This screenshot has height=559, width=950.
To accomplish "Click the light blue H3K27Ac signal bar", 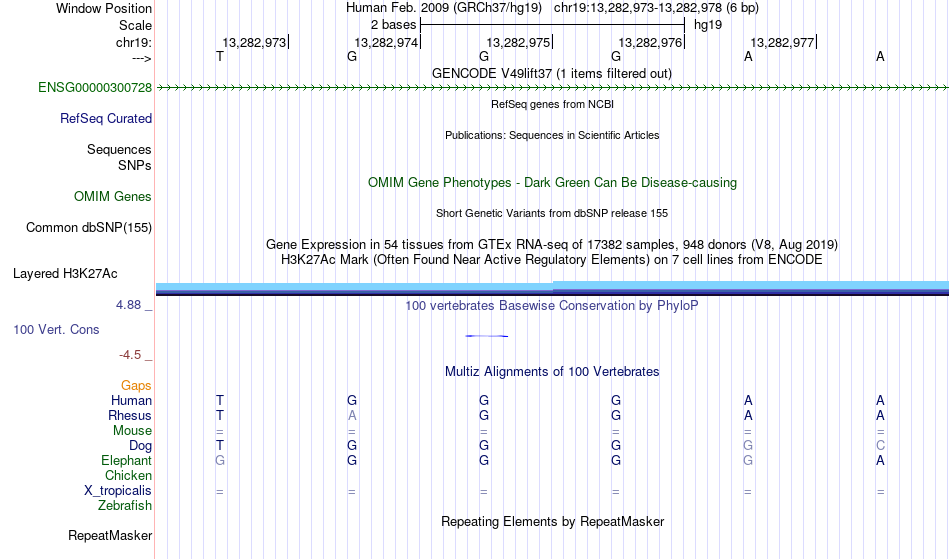I will 552,286.
